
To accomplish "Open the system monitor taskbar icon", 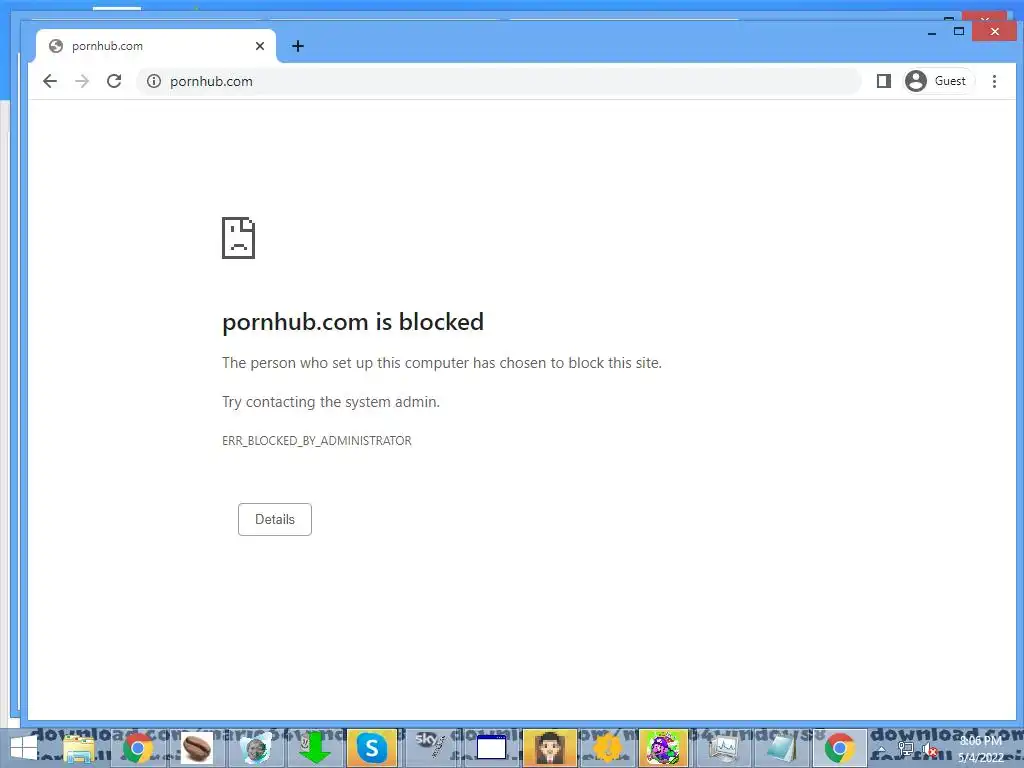I will pyautogui.click(x=722, y=748).
